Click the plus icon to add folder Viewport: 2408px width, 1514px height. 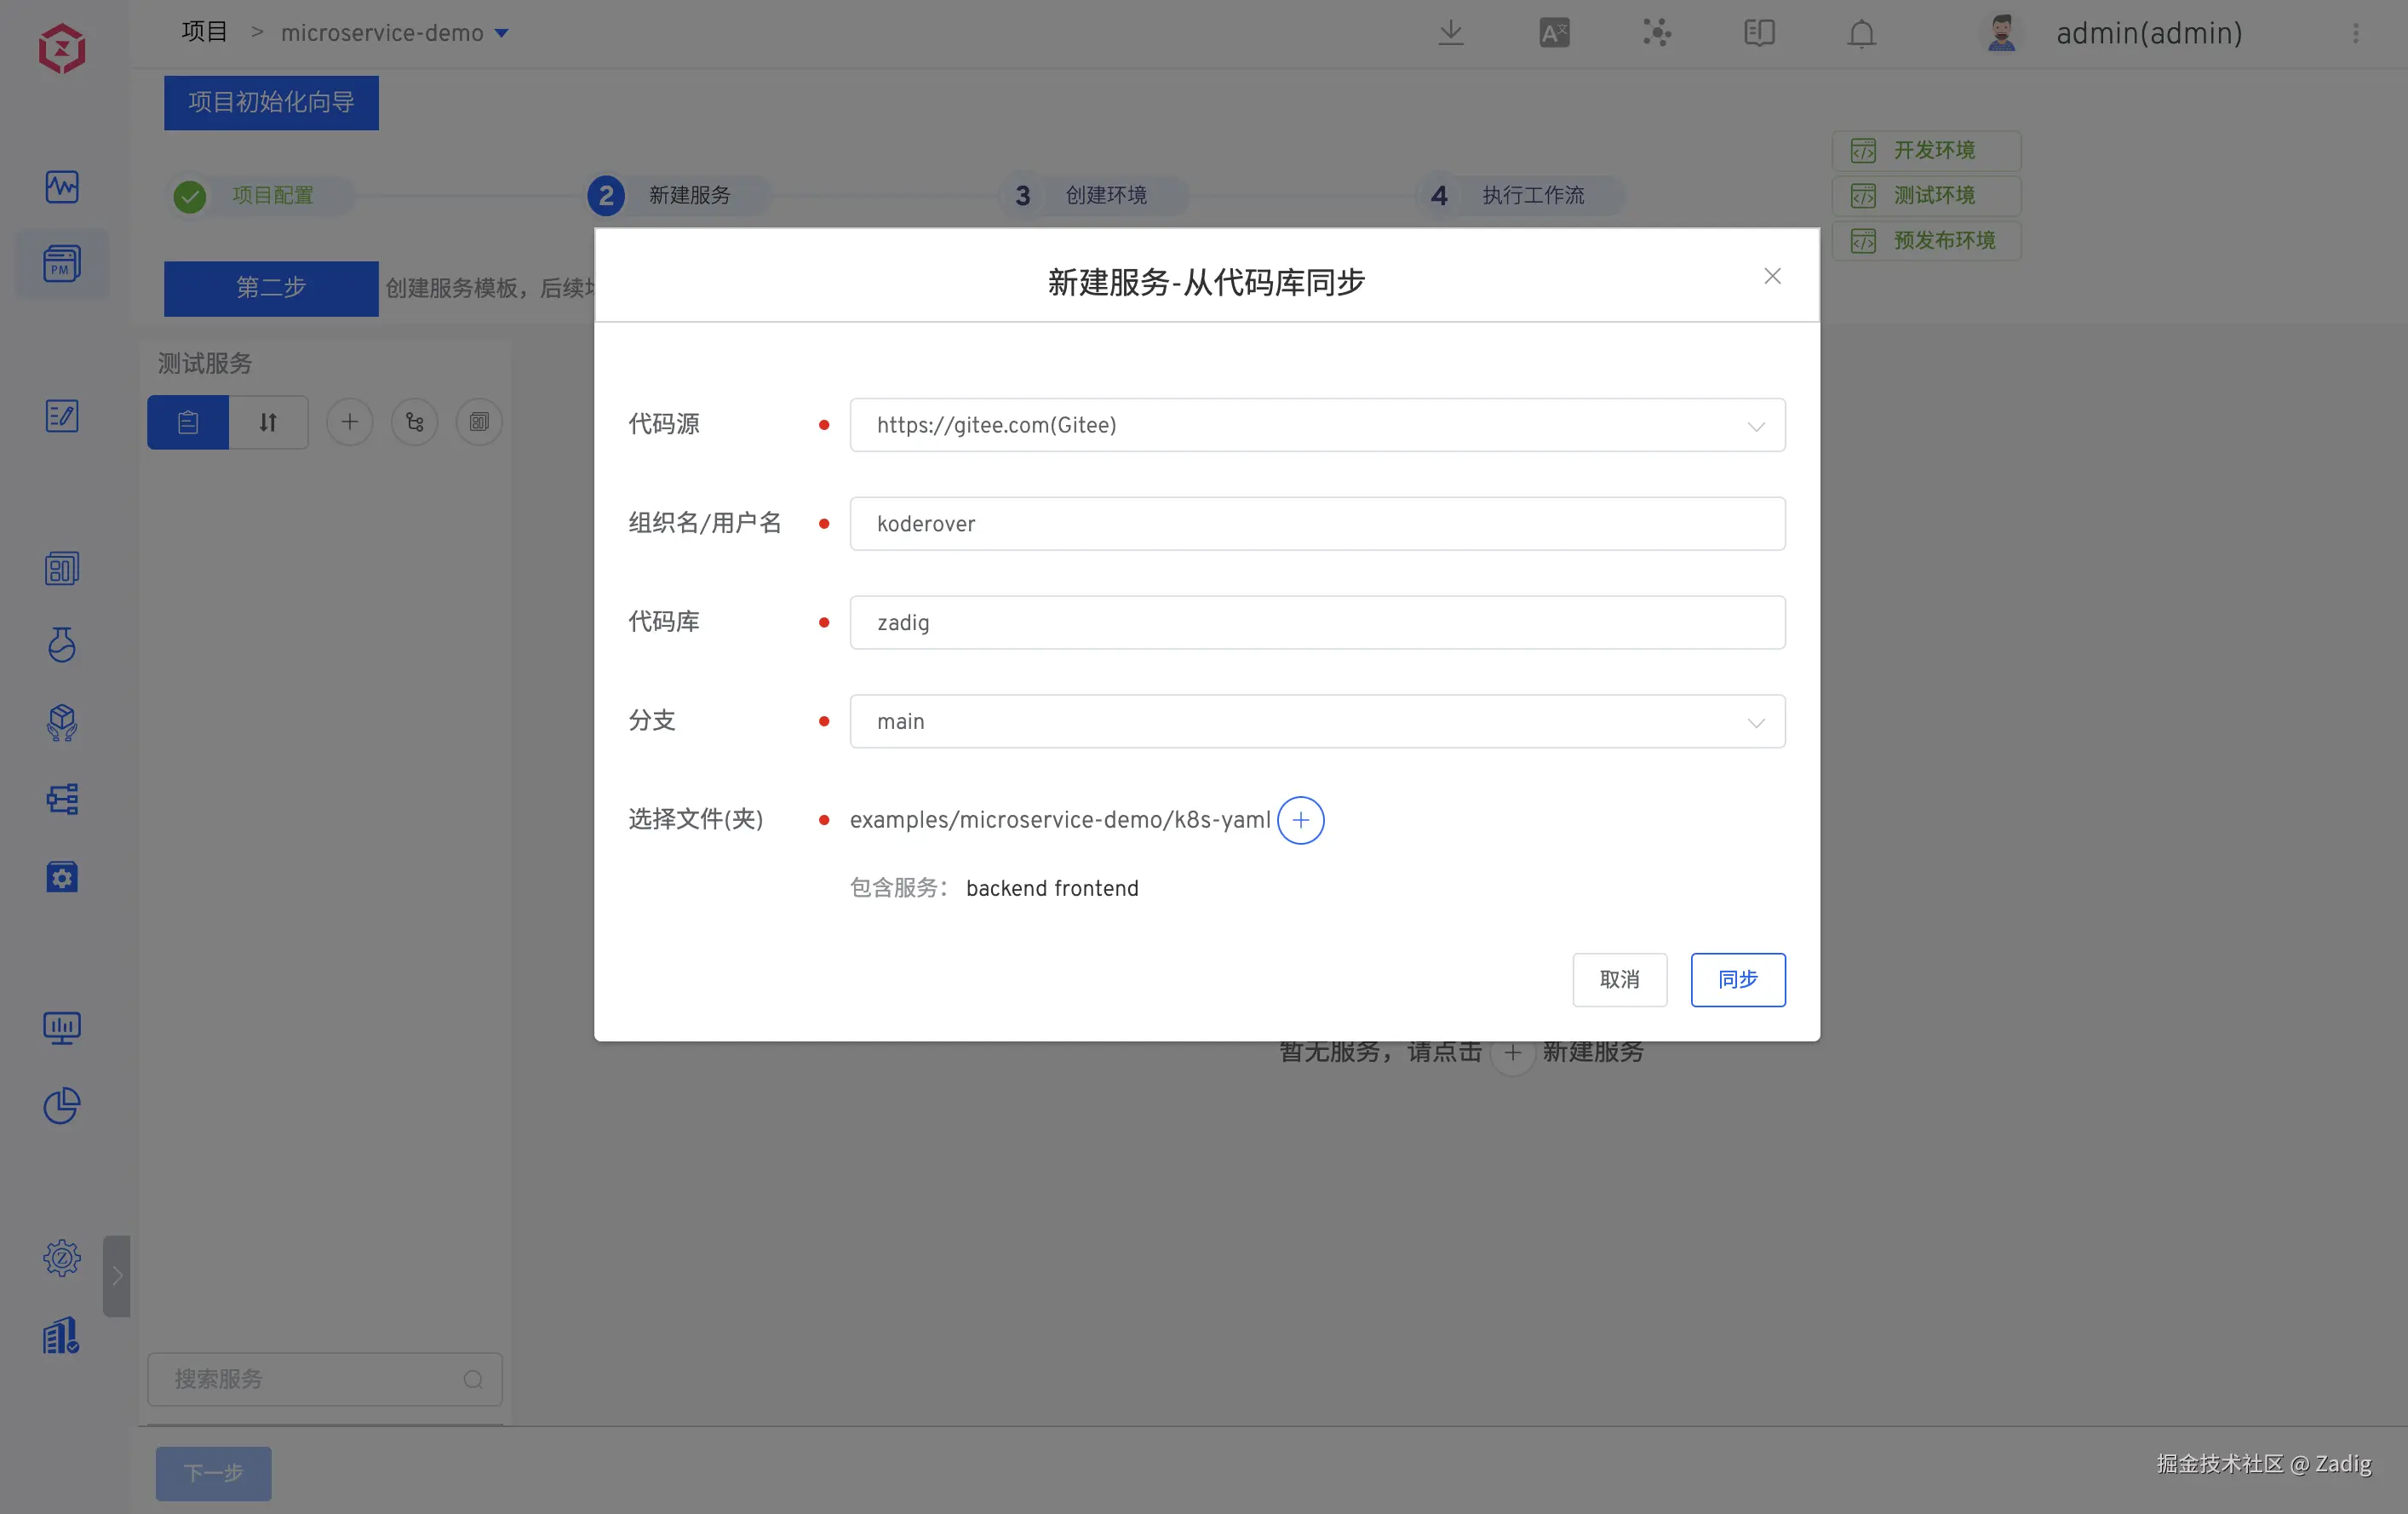(1300, 820)
